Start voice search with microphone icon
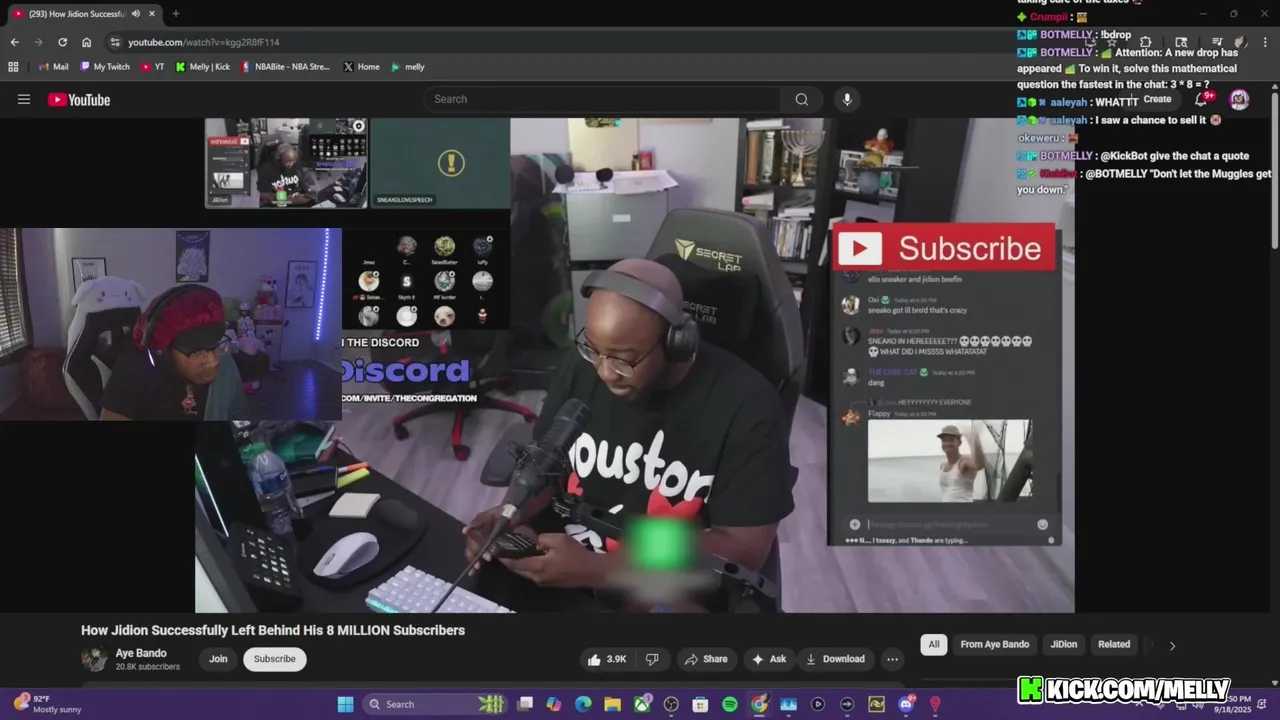The image size is (1280, 720). [847, 99]
